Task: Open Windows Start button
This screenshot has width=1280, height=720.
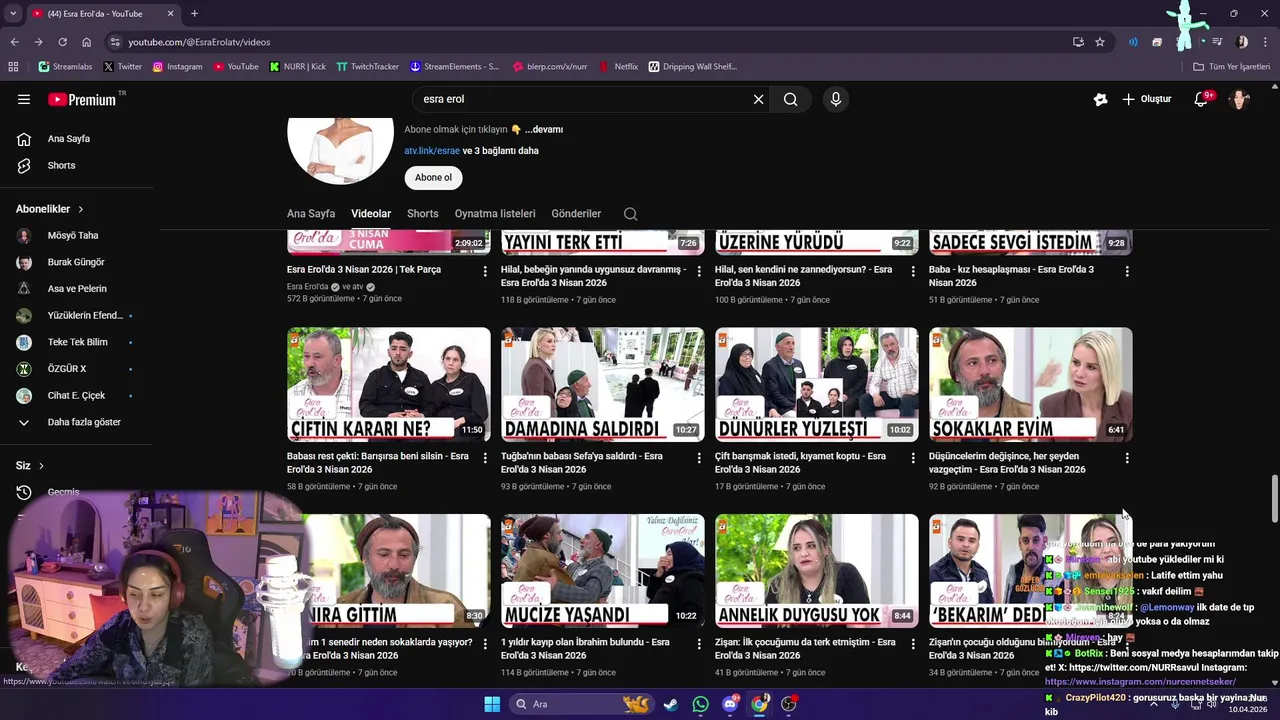Action: 492,704
